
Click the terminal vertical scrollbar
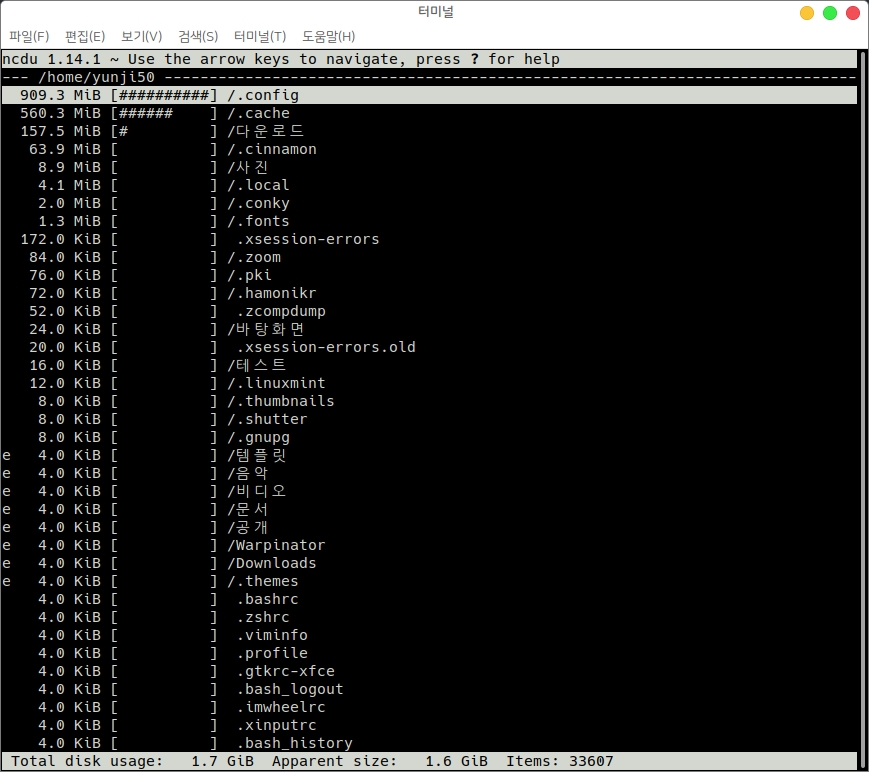point(863,400)
